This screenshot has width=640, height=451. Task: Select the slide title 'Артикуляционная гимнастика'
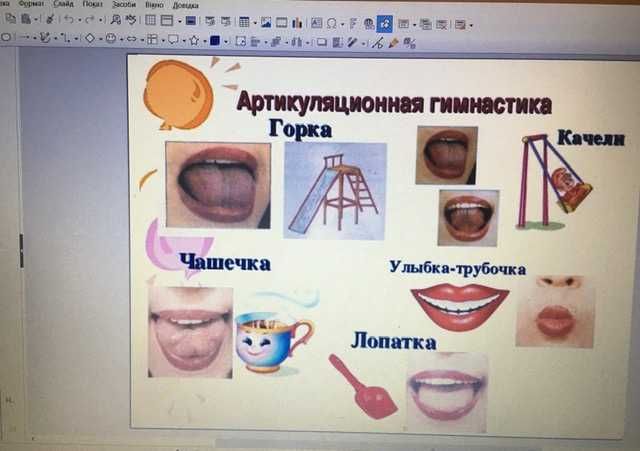(394, 102)
